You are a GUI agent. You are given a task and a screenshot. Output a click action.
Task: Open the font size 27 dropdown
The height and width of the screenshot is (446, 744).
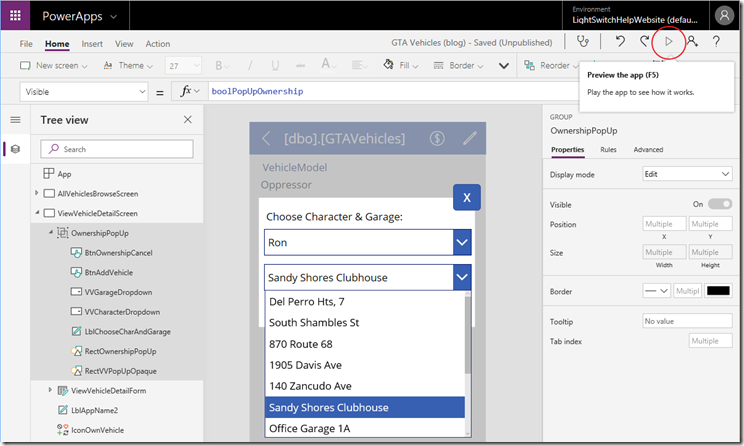pyautogui.click(x=184, y=65)
